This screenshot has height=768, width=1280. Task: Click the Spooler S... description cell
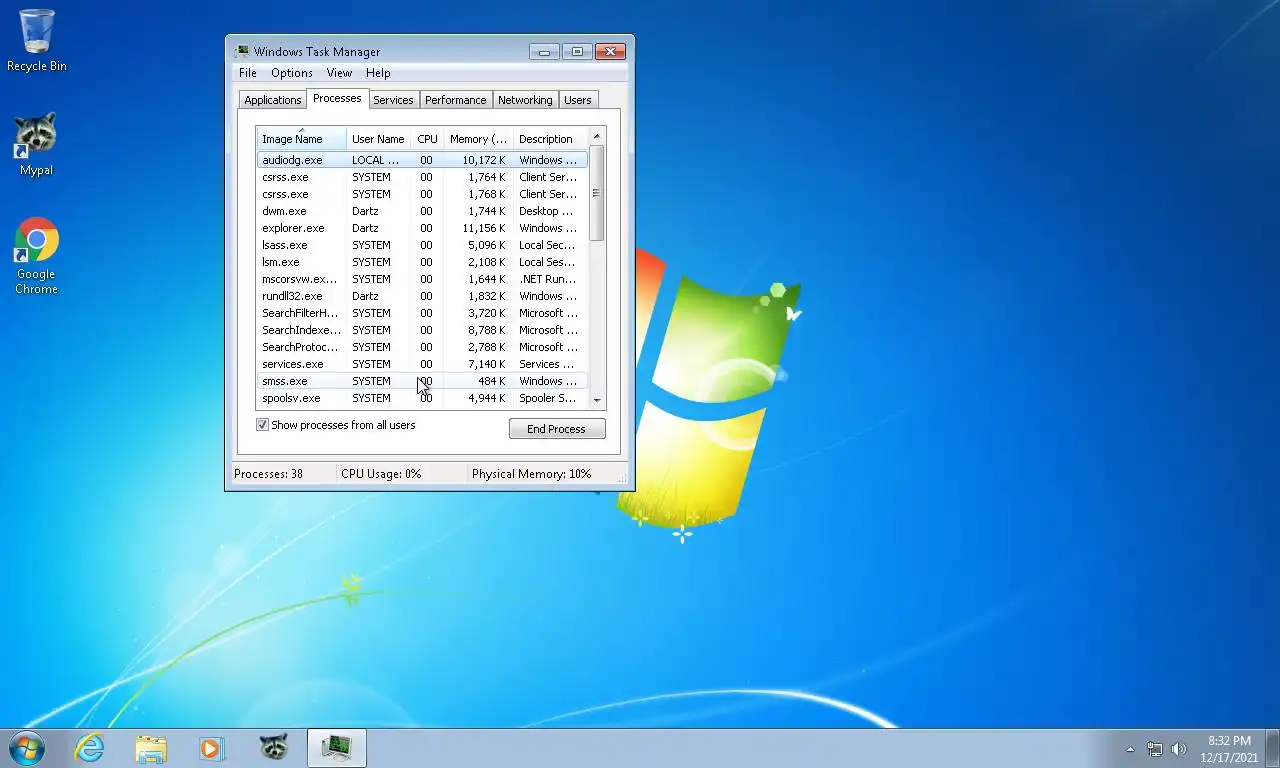[x=547, y=398]
